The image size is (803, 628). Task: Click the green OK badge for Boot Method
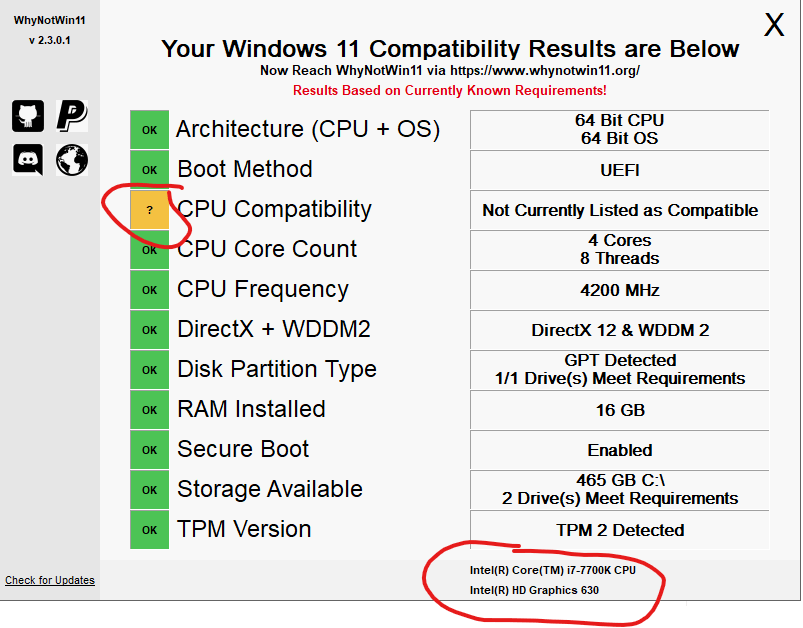point(150,170)
